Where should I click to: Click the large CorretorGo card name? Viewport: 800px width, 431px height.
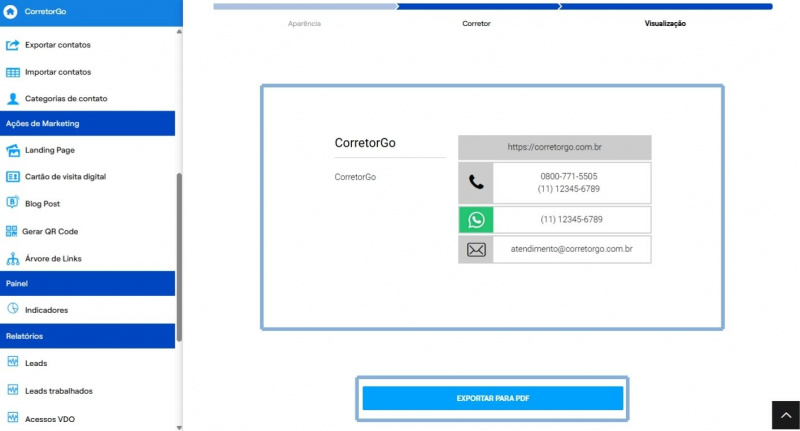click(x=365, y=143)
